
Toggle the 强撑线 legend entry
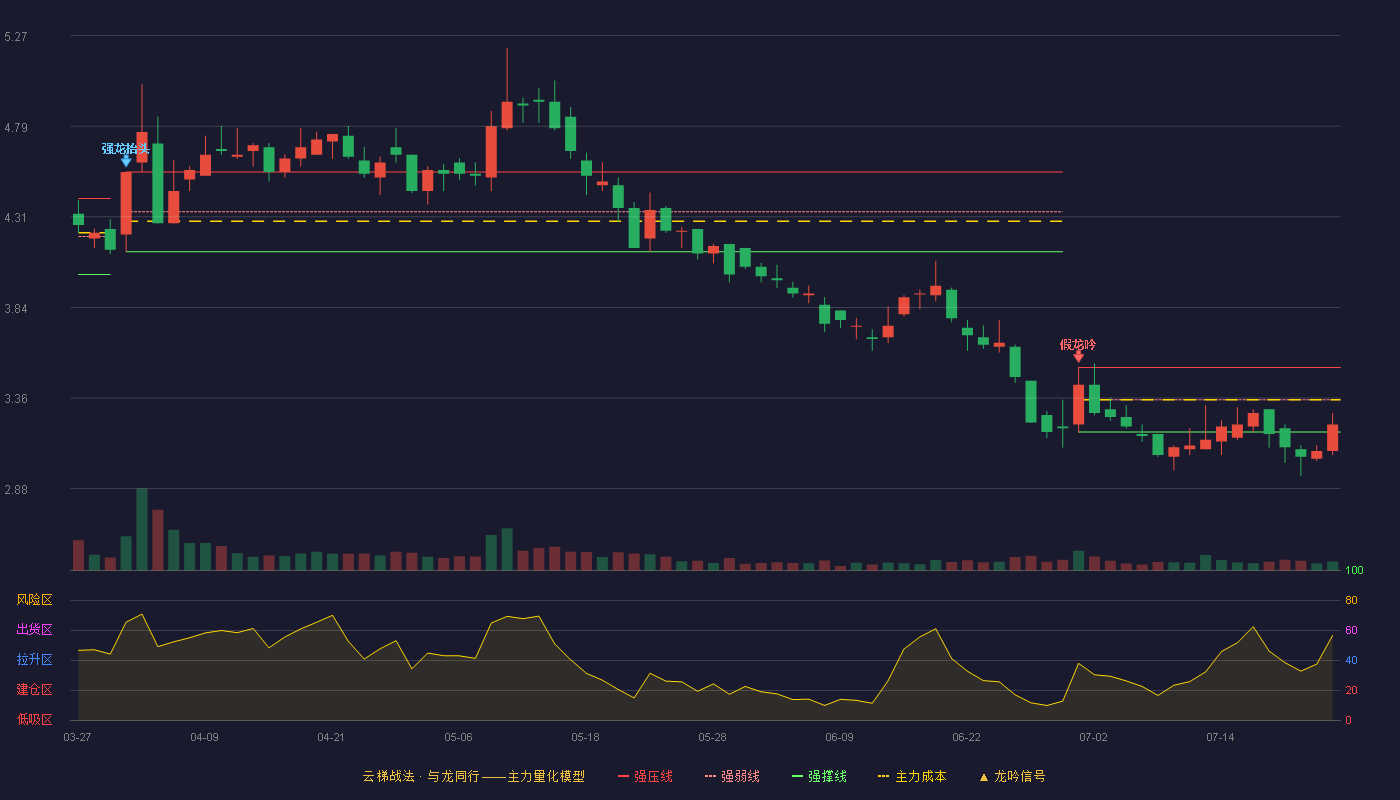[819, 776]
